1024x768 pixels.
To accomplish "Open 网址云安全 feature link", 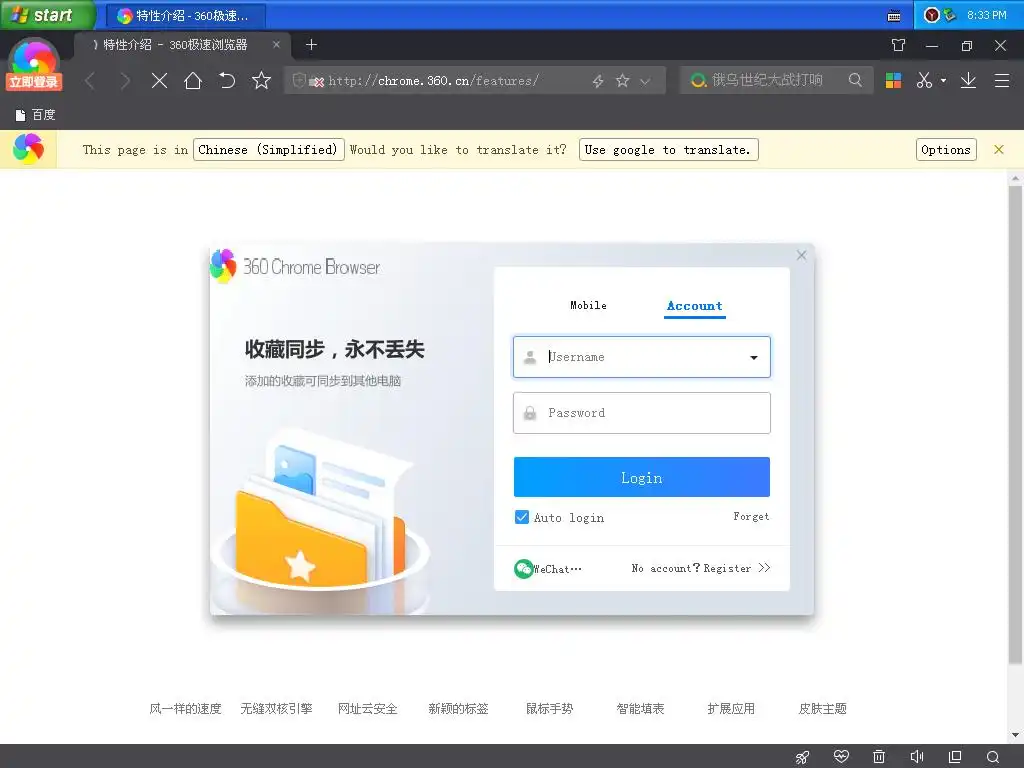I will pos(368,709).
